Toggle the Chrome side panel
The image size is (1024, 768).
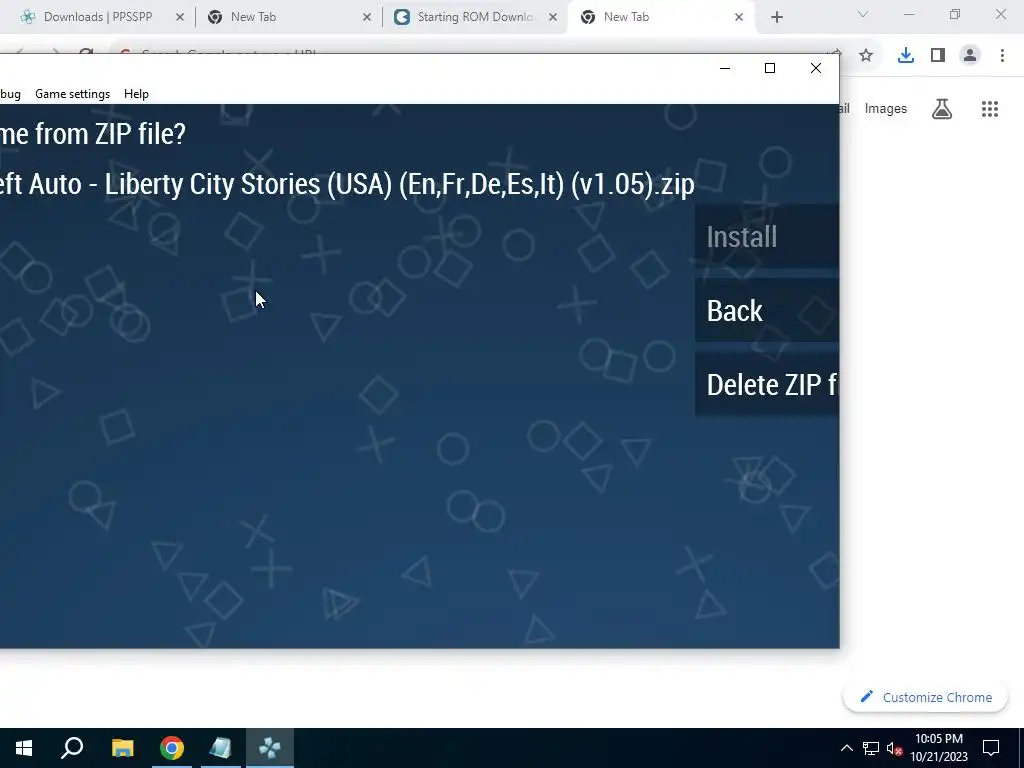point(938,56)
